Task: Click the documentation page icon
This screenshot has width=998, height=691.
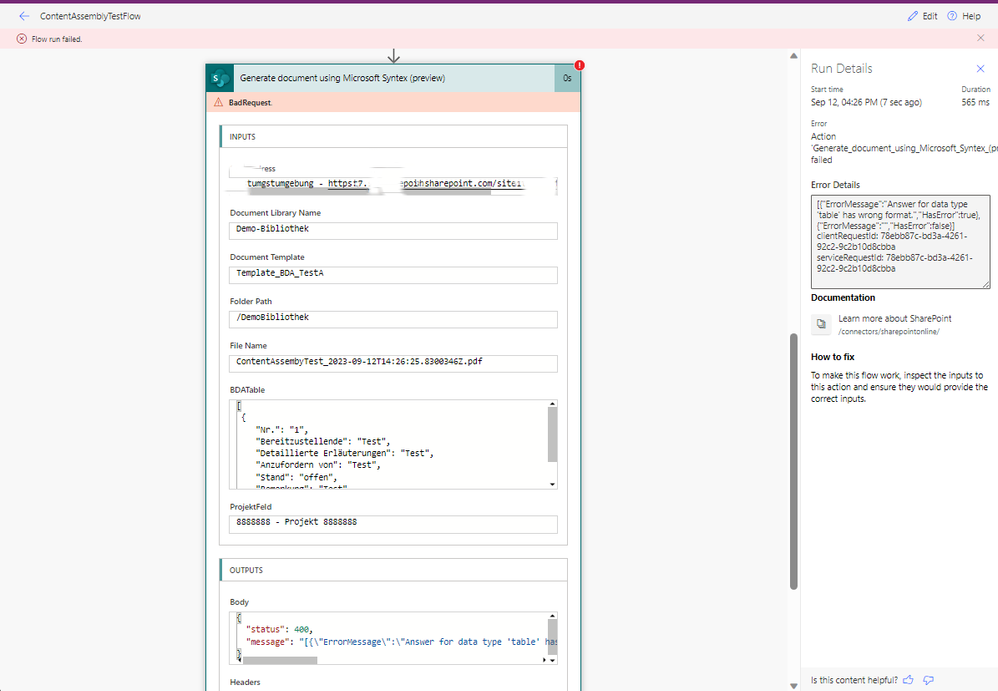Action: [x=821, y=324]
